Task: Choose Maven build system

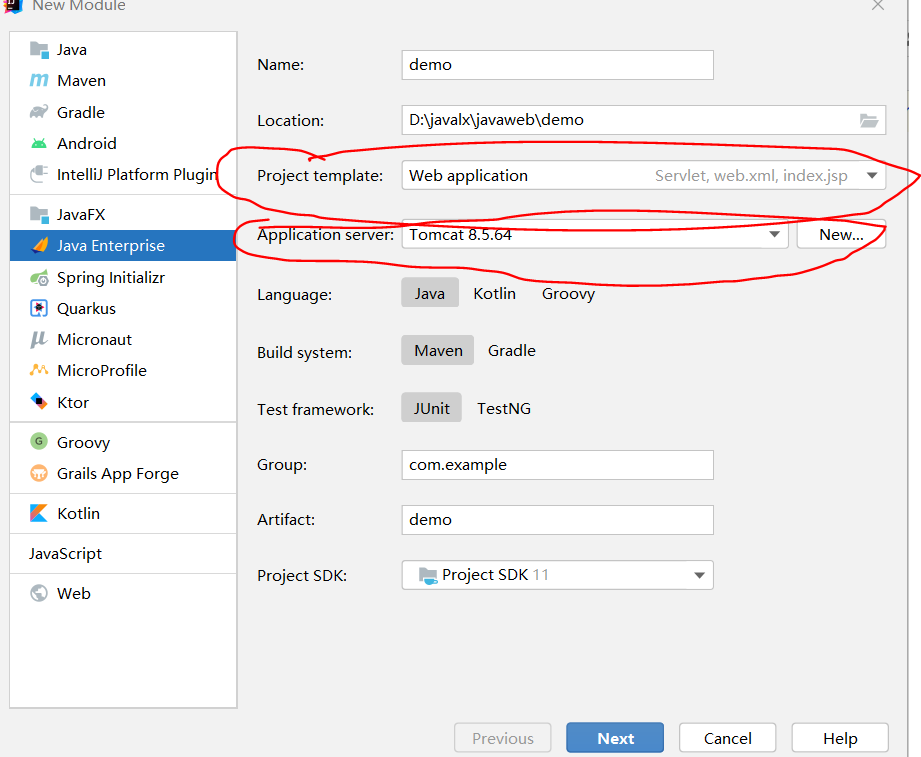Action: (x=438, y=350)
